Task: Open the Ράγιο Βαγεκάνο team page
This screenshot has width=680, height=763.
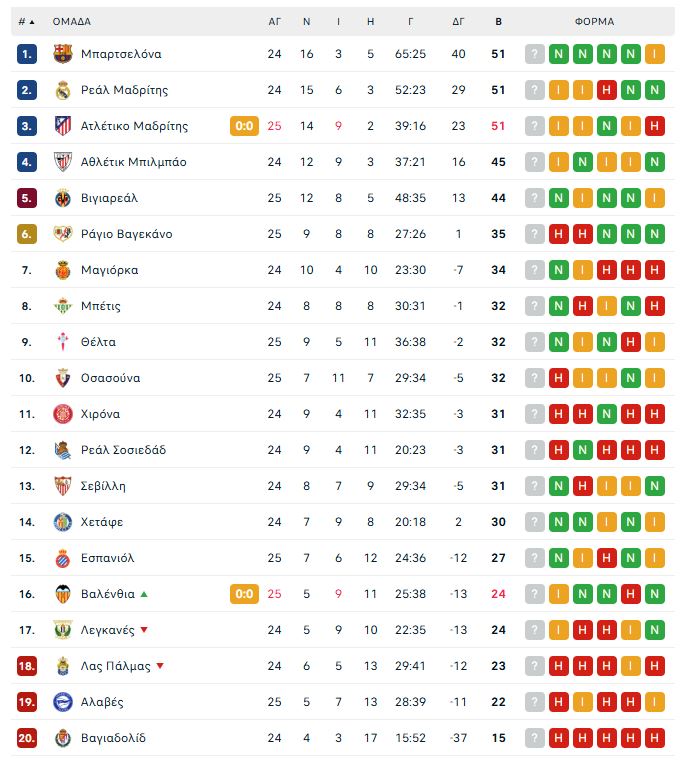Action: click(127, 234)
